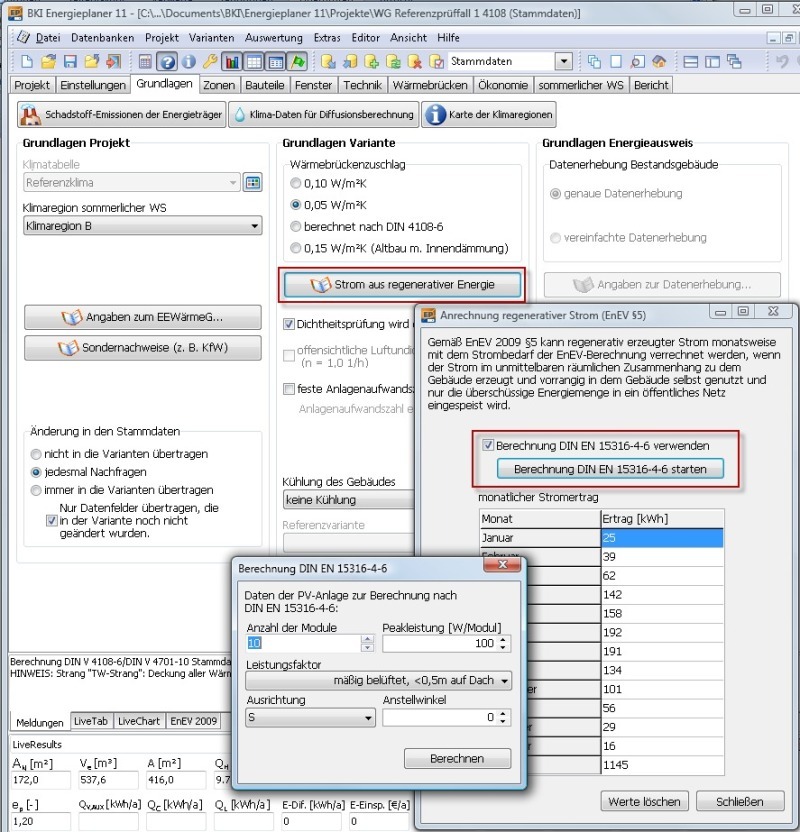Toggle 'Nur Datenfelder übertragen' checkbox
The width and height of the screenshot is (800, 832).
51,521
